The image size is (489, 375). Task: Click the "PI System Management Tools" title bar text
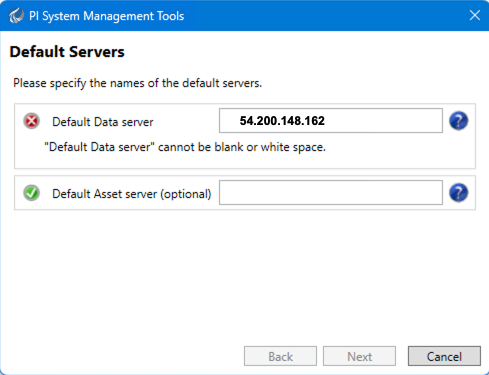pos(107,16)
